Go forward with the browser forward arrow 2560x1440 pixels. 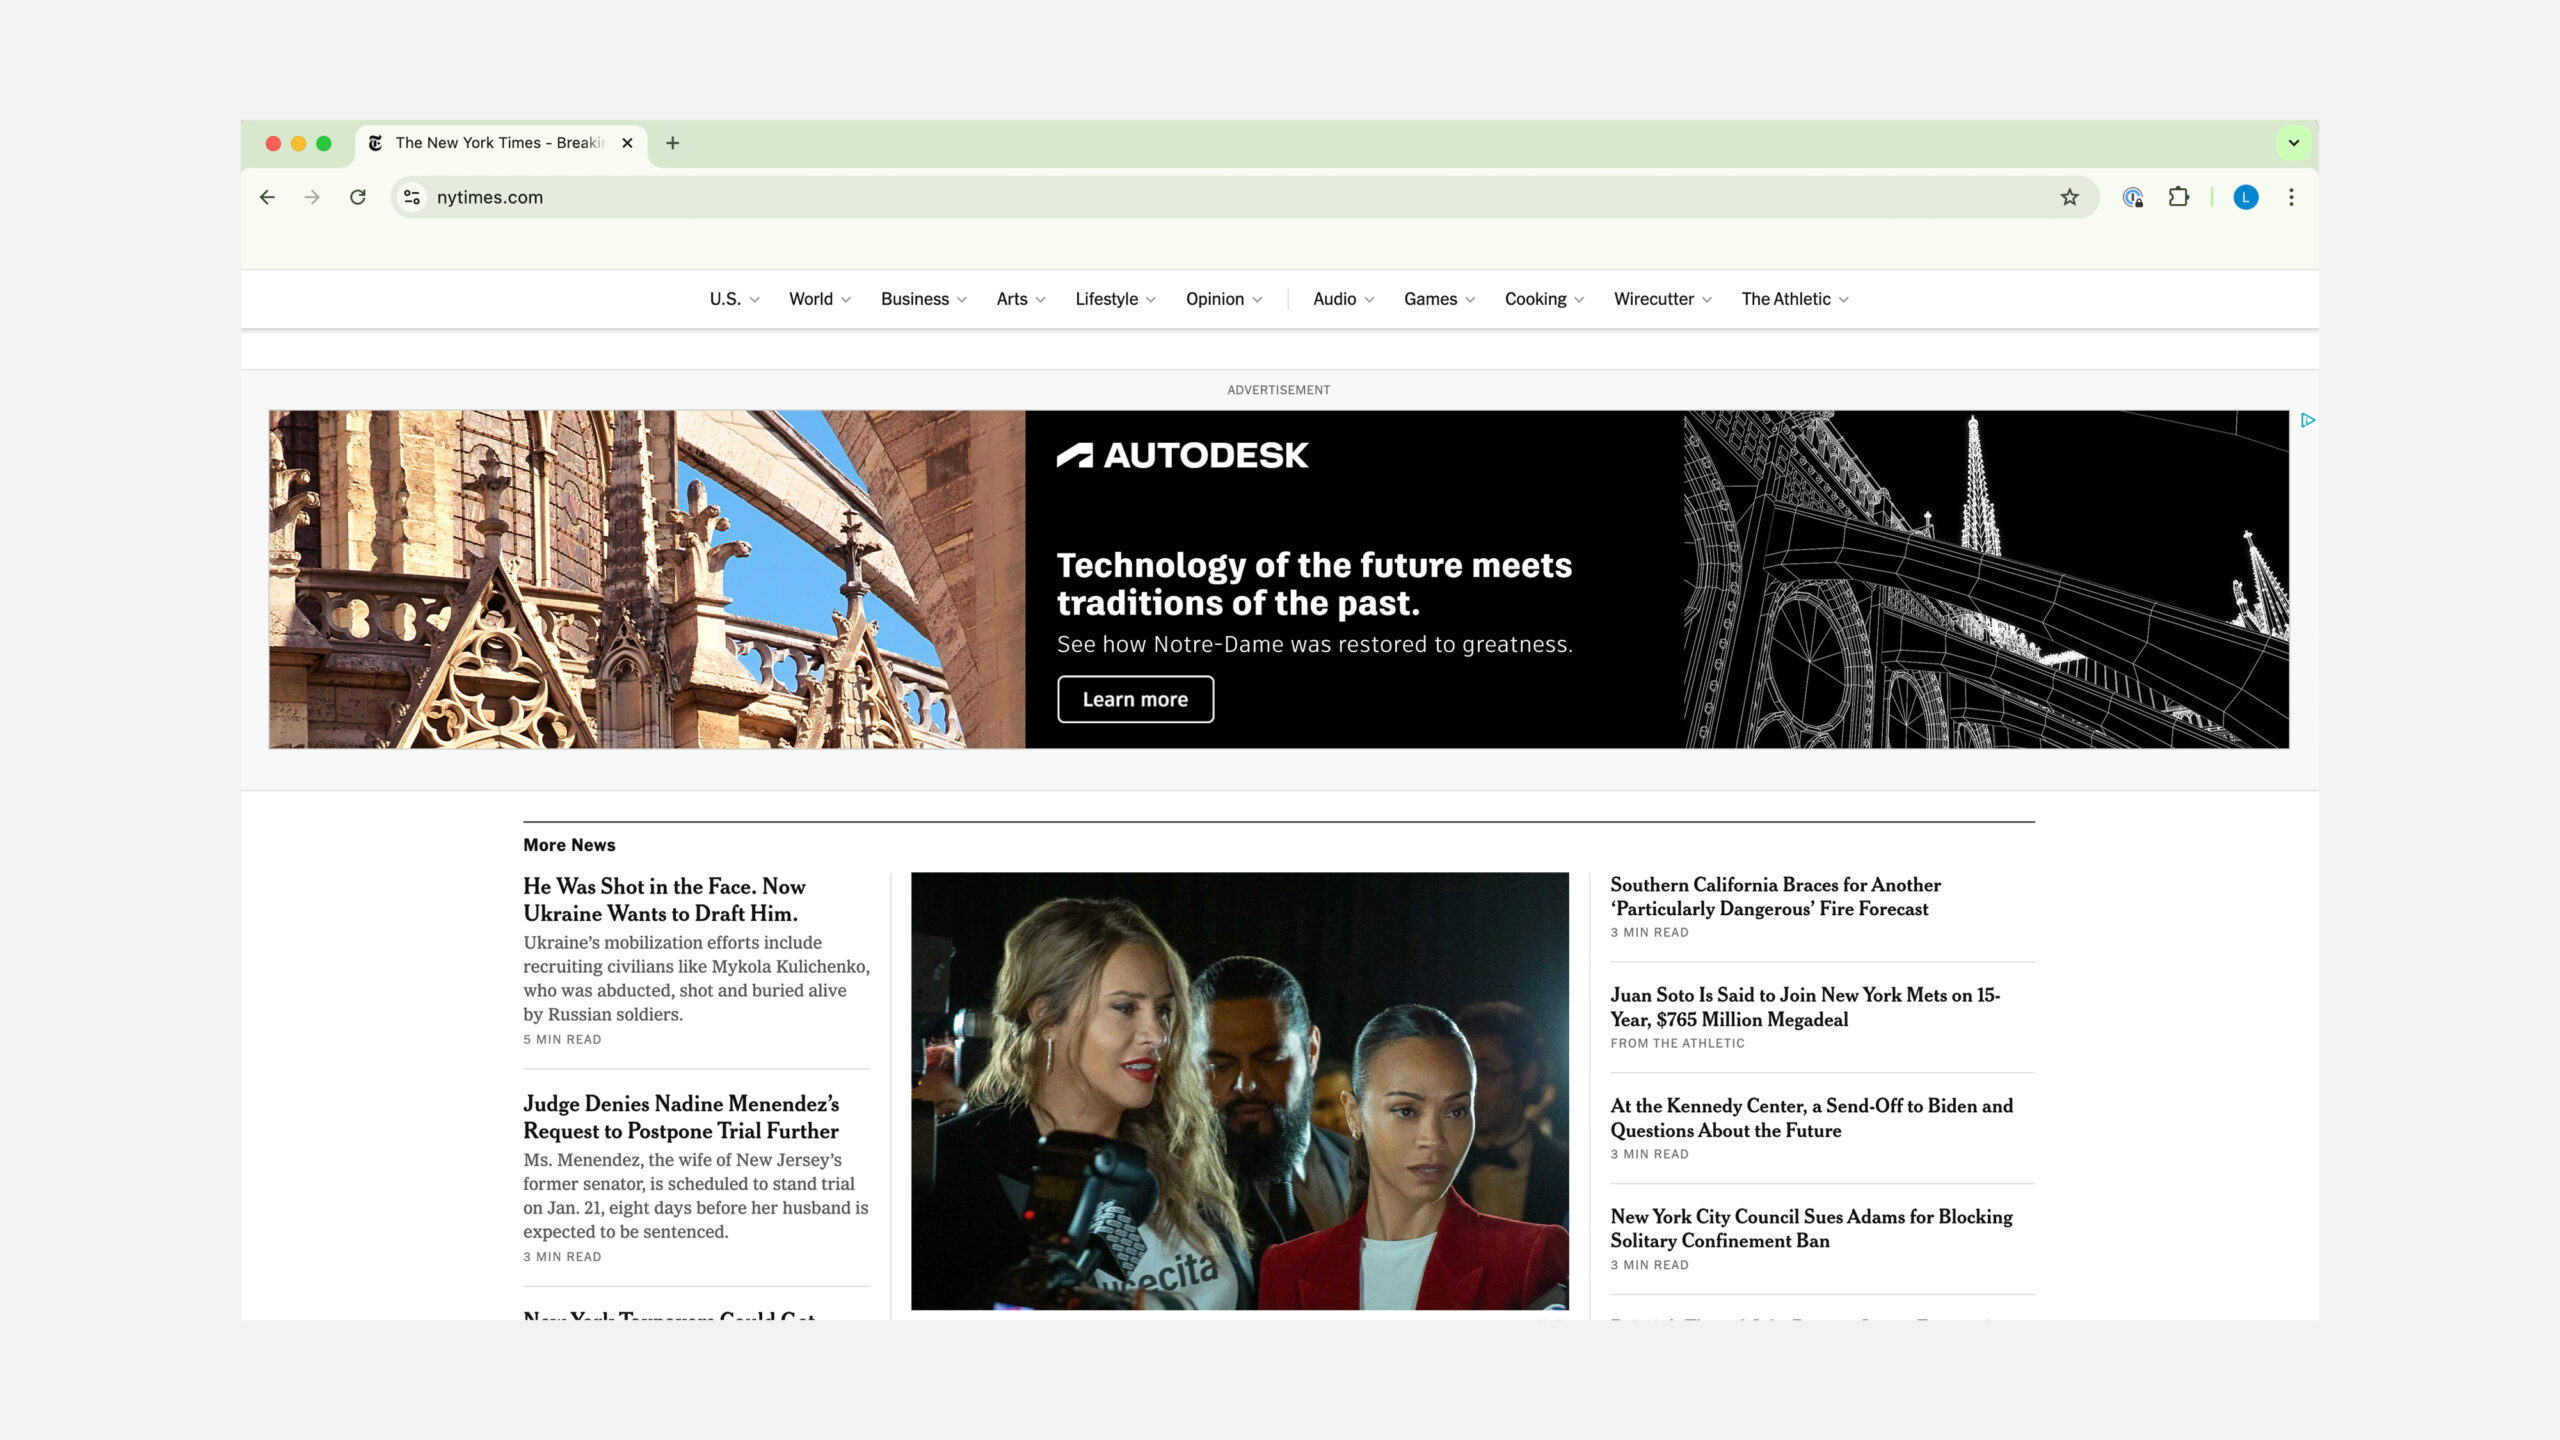(312, 197)
